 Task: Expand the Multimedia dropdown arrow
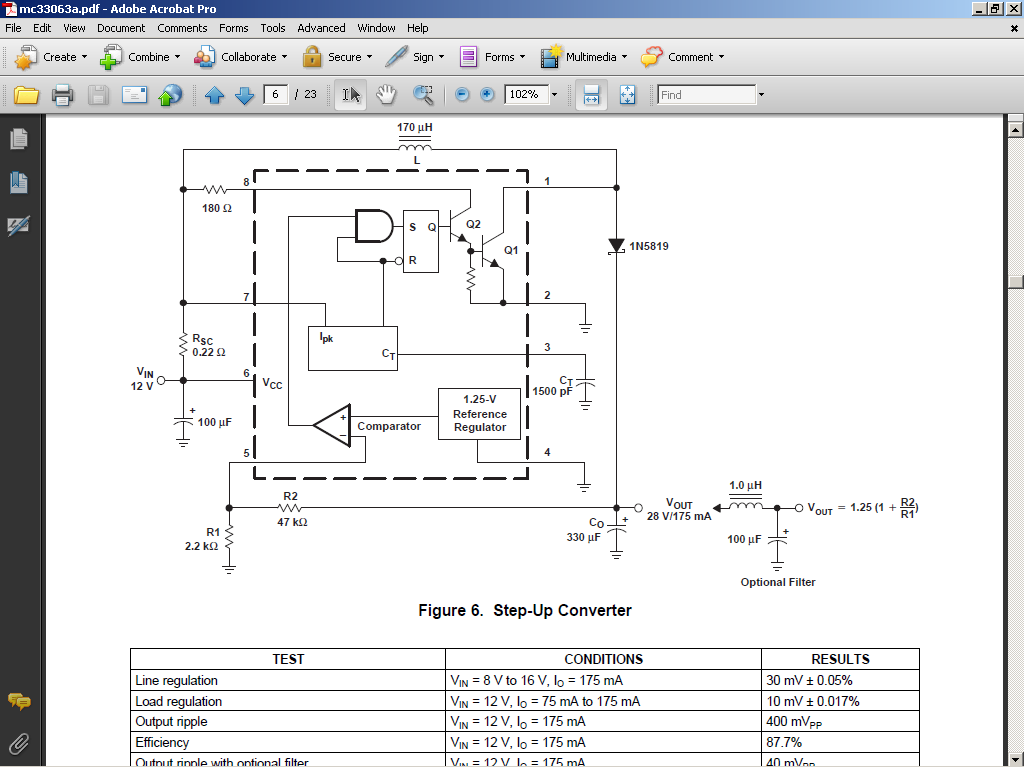[x=624, y=57]
